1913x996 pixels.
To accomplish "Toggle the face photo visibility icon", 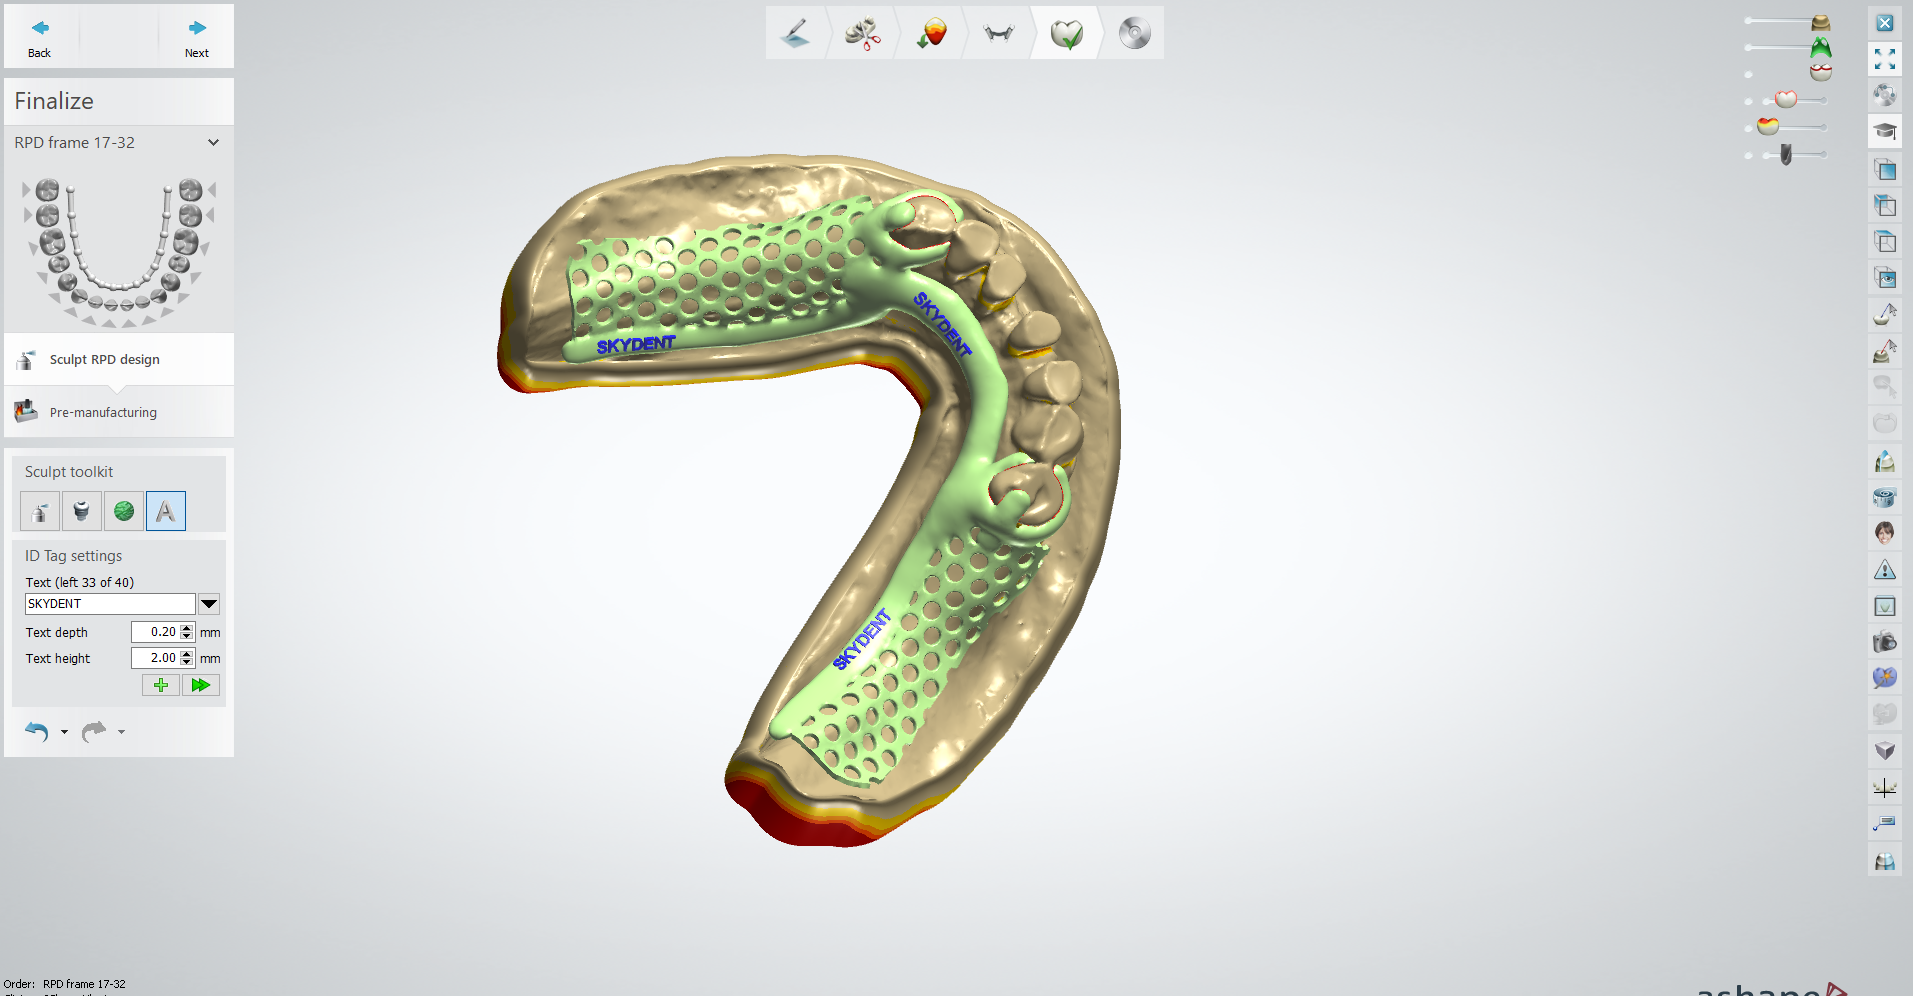I will pyautogui.click(x=1884, y=532).
